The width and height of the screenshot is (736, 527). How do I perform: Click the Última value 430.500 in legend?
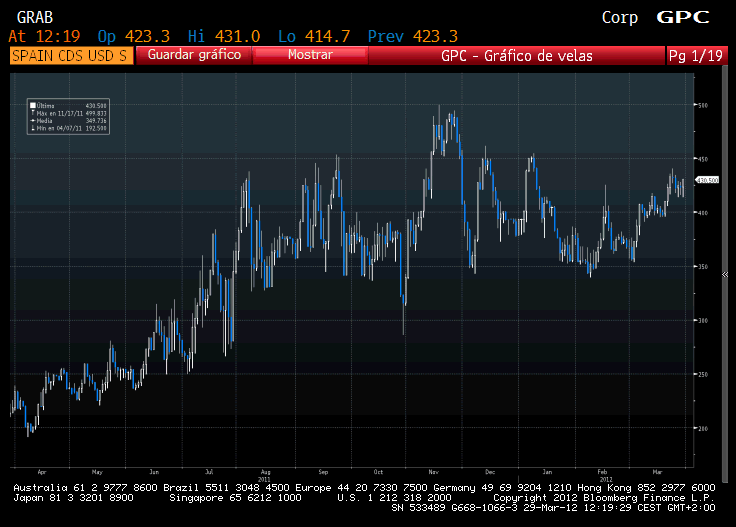pyautogui.click(x=96, y=106)
